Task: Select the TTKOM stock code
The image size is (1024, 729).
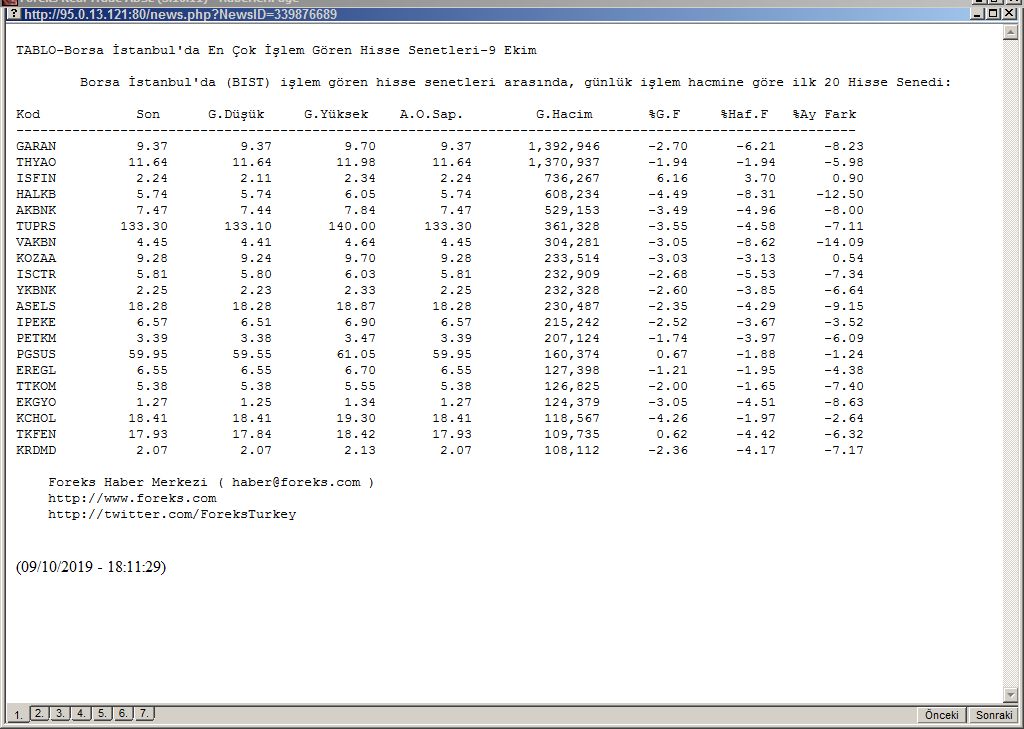Action: pos(36,387)
